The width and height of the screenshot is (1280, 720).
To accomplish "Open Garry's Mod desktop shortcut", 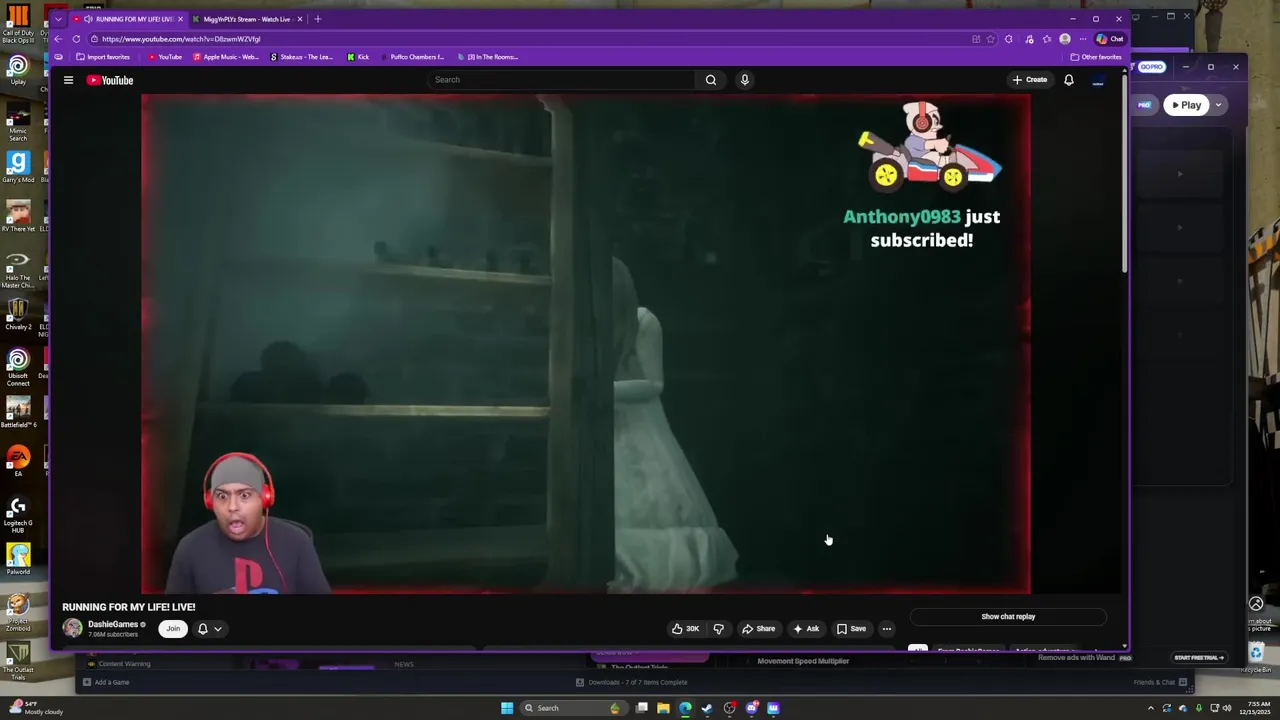I will click(18, 166).
